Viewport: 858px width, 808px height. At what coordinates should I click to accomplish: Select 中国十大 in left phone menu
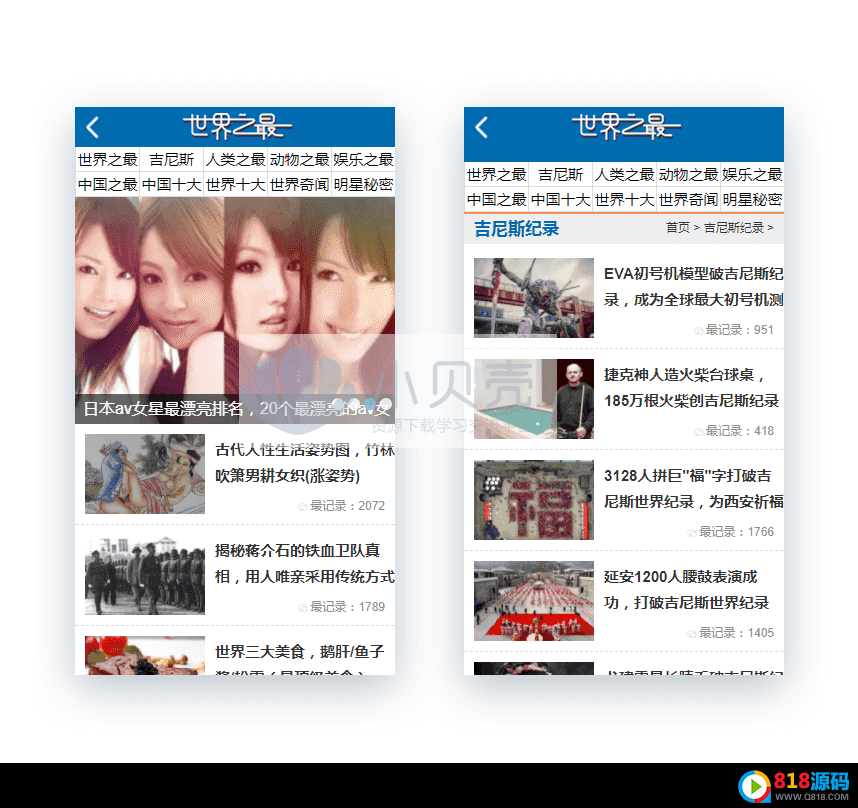171,184
